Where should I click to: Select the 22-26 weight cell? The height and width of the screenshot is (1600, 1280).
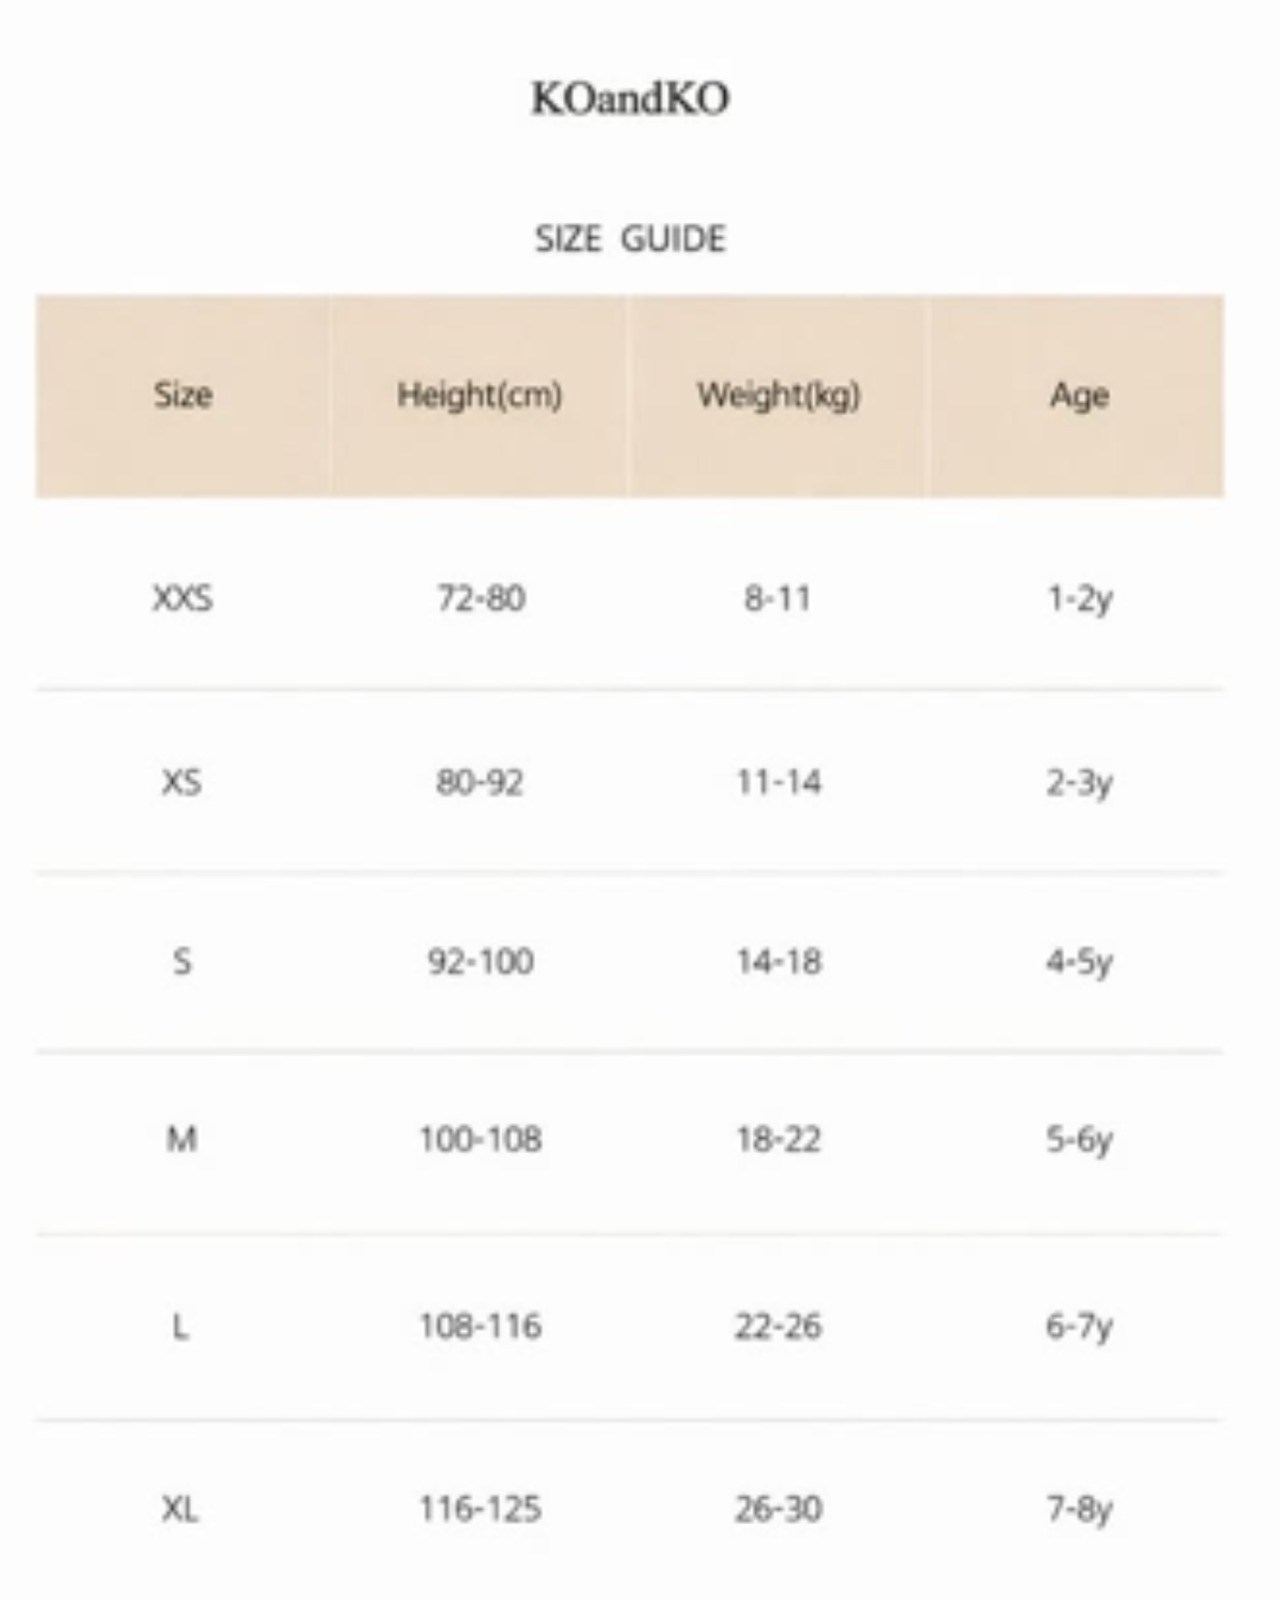(x=779, y=1326)
